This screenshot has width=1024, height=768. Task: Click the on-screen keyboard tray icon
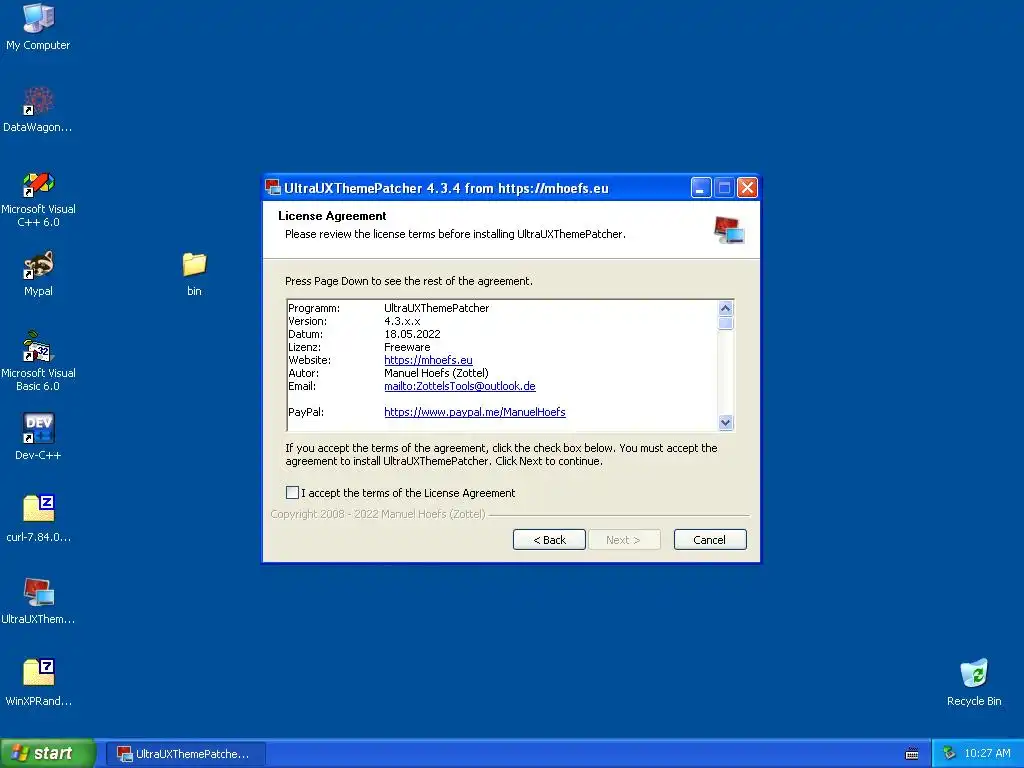912,754
